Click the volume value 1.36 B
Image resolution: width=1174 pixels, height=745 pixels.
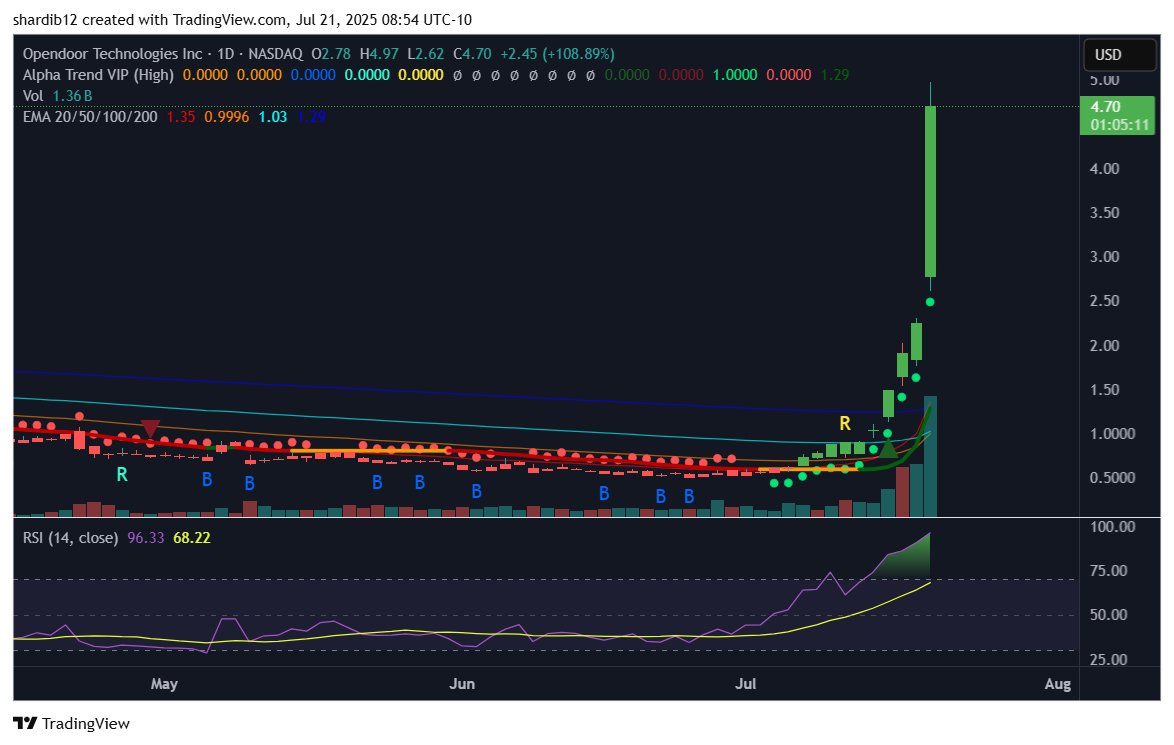tap(73, 96)
